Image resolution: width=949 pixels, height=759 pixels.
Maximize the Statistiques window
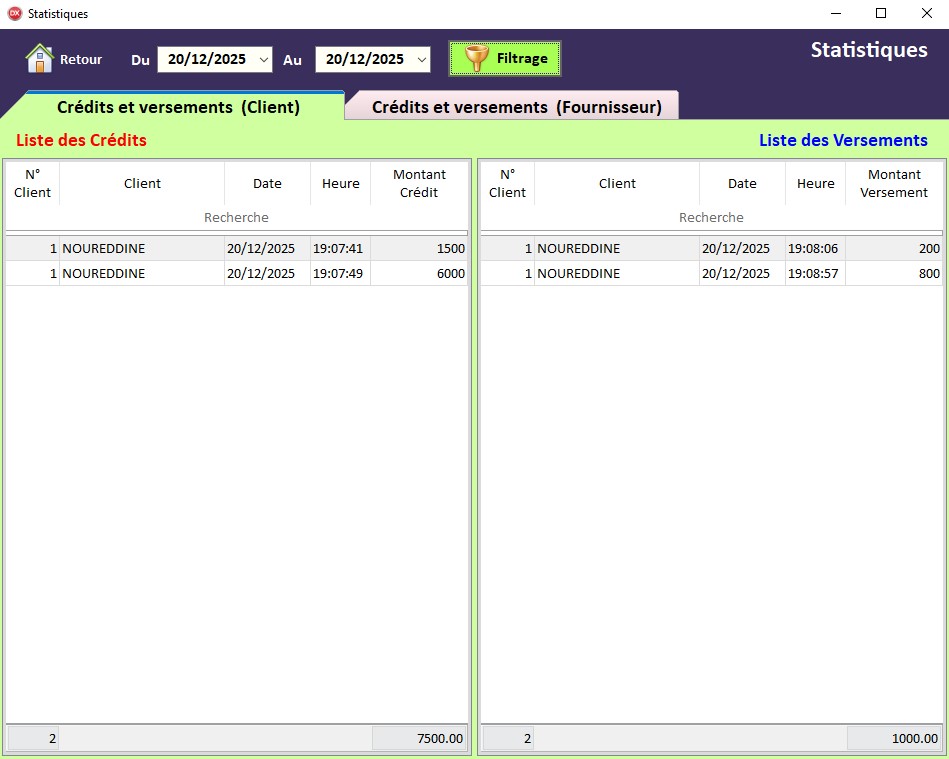(x=881, y=14)
